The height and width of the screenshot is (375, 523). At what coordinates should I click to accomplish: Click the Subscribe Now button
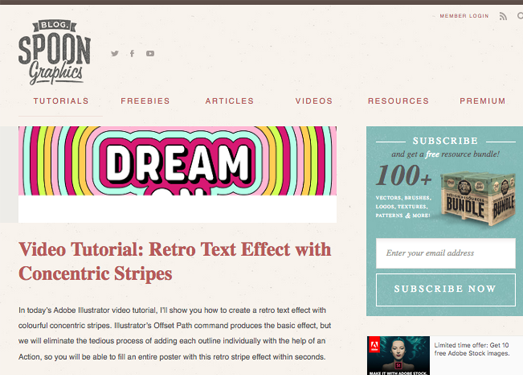(446, 290)
